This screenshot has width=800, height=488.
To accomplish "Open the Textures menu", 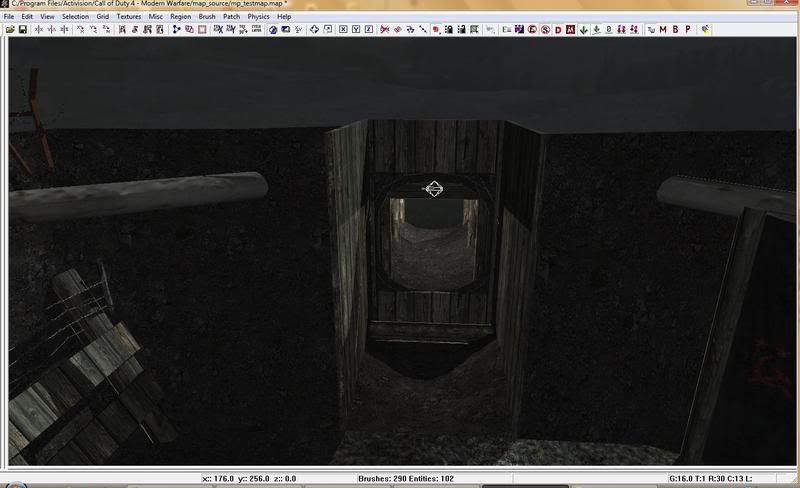I will click(128, 17).
